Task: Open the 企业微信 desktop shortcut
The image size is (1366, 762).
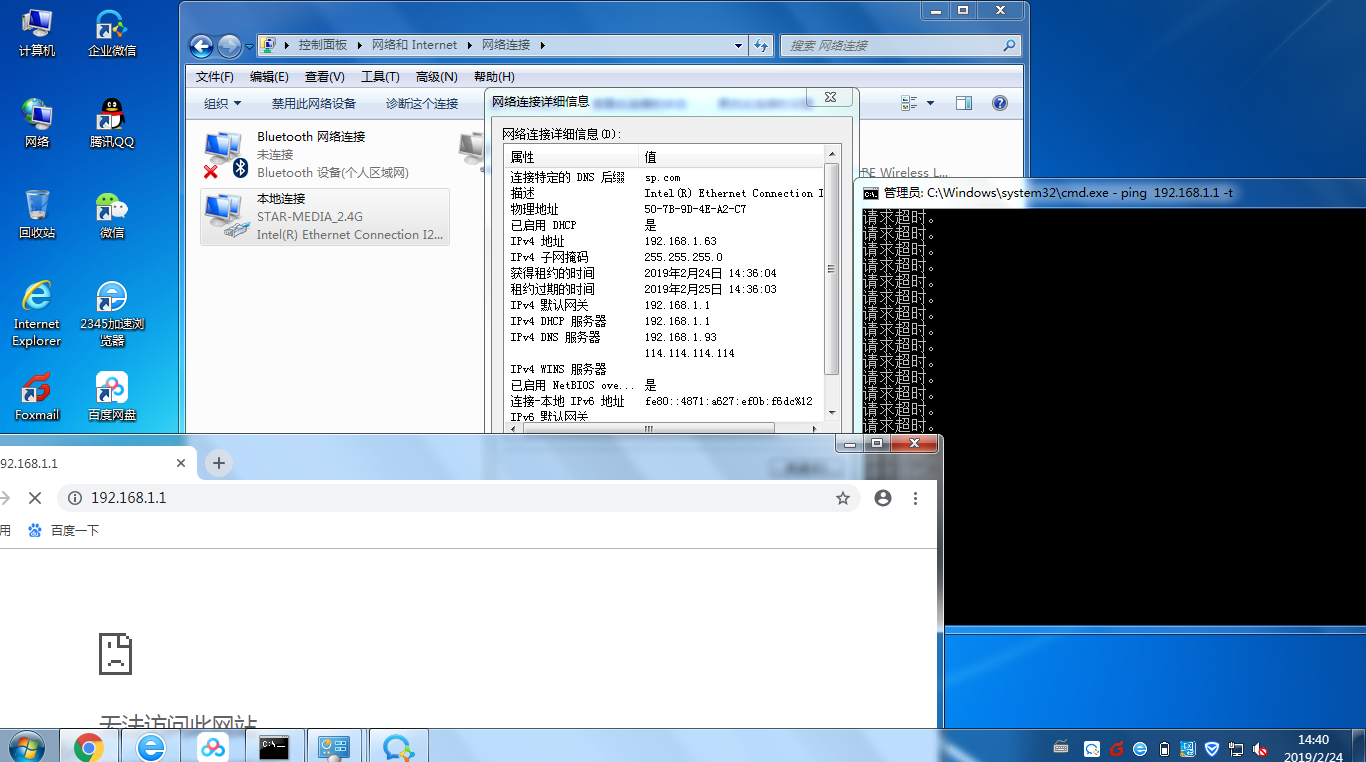Action: 112,33
